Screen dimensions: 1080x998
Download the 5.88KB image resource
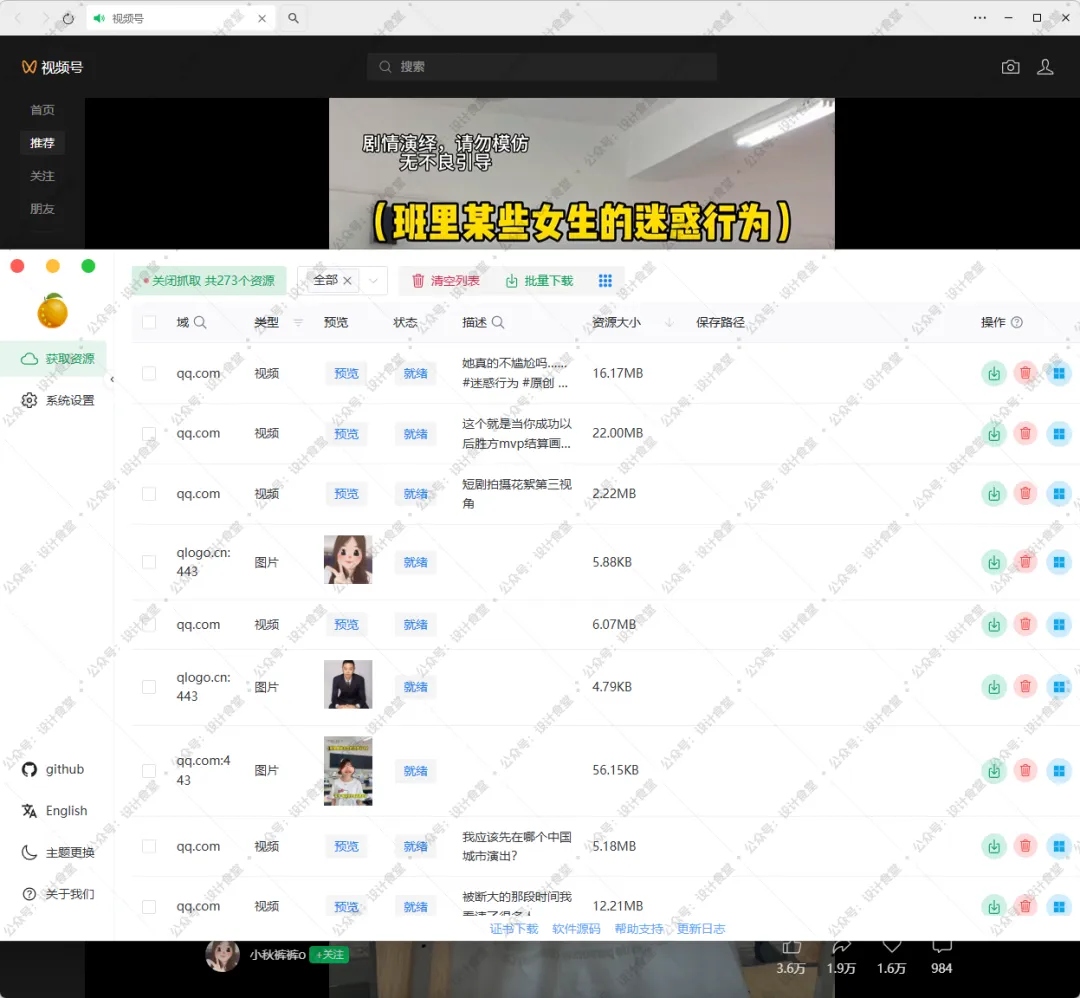click(x=994, y=562)
